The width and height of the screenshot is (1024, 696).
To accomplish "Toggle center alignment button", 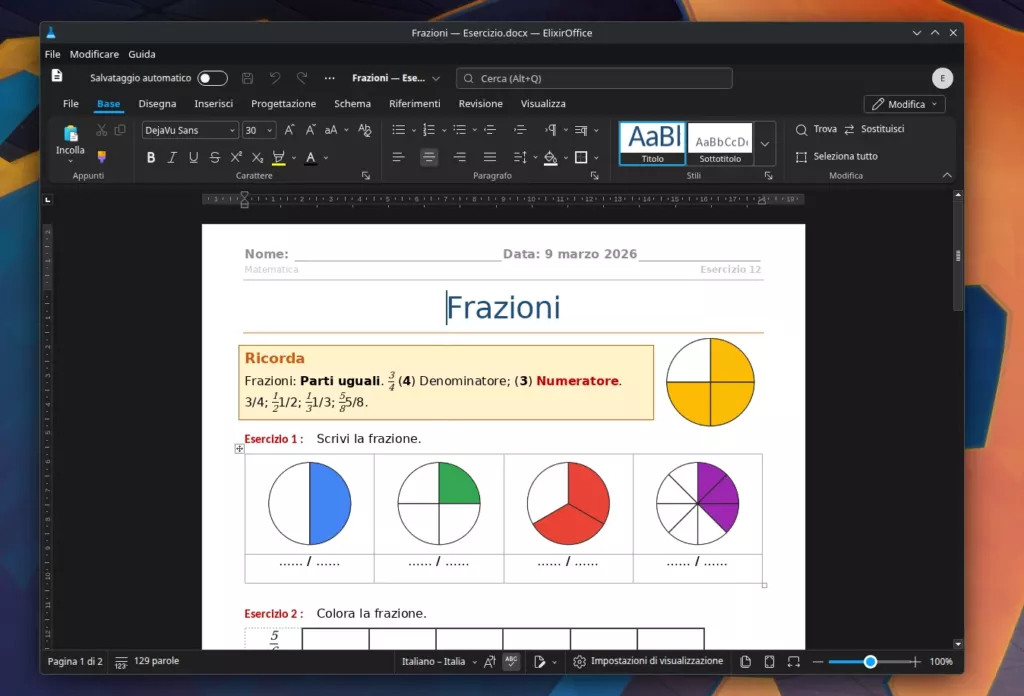I will [x=429, y=157].
